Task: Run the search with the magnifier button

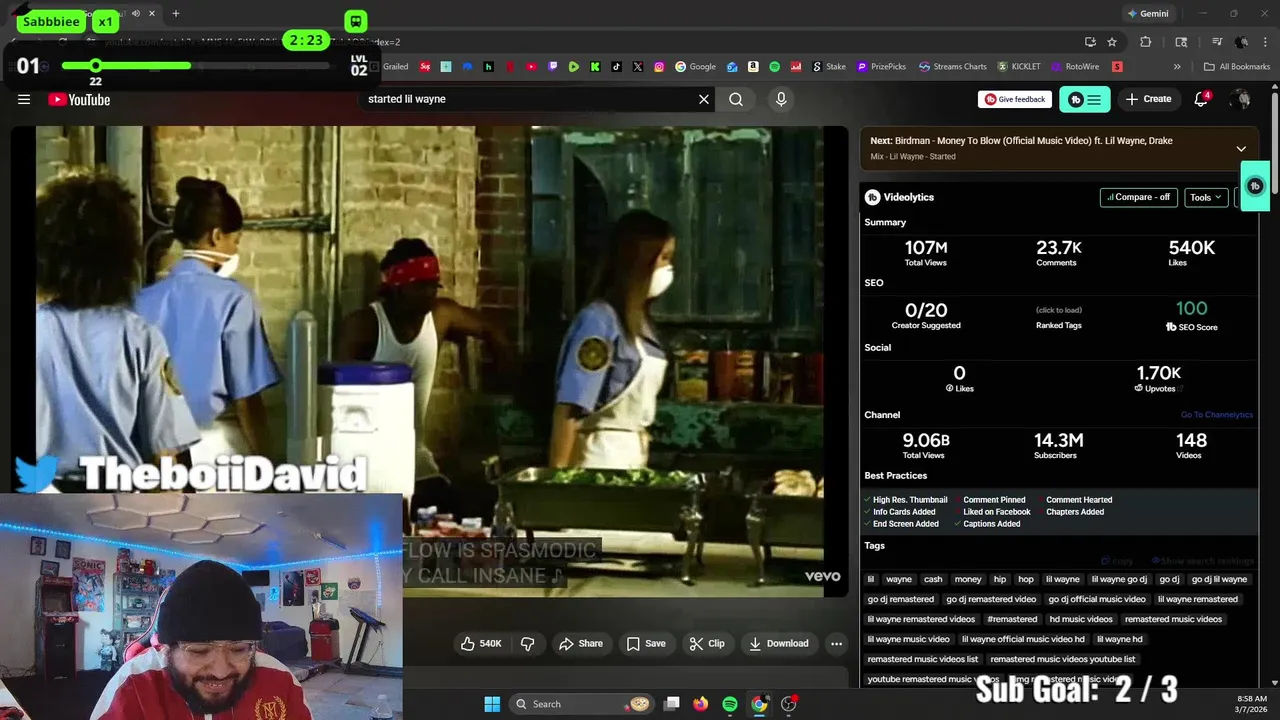Action: pyautogui.click(x=736, y=99)
